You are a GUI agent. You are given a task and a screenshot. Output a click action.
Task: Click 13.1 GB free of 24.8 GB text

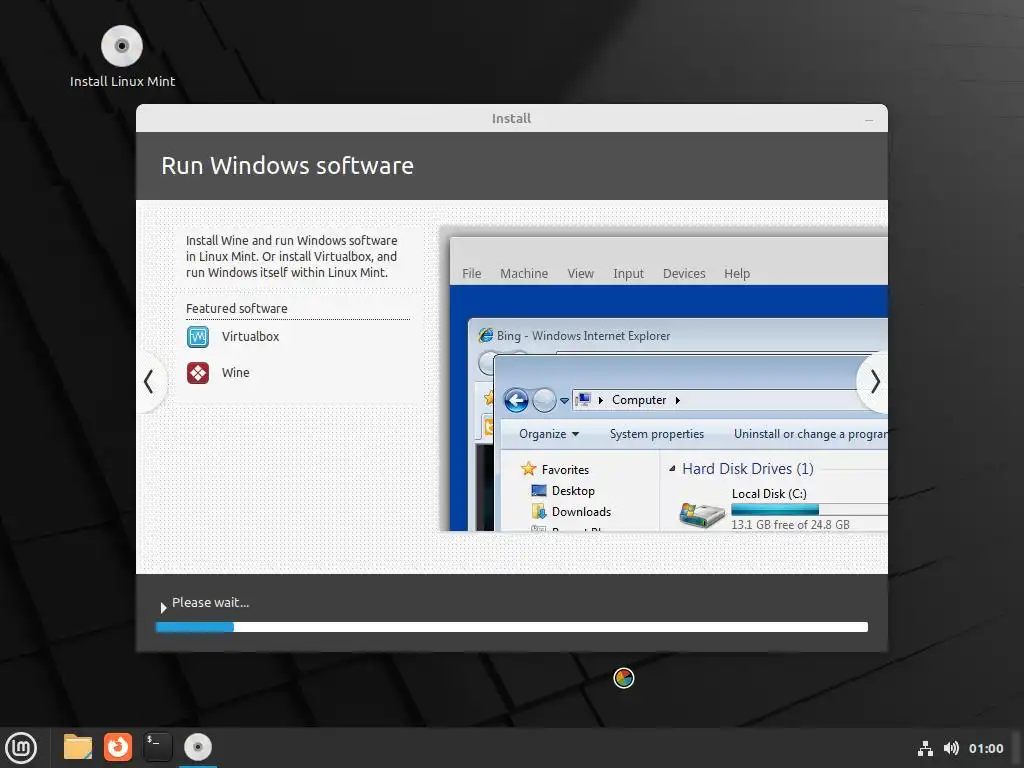point(790,525)
